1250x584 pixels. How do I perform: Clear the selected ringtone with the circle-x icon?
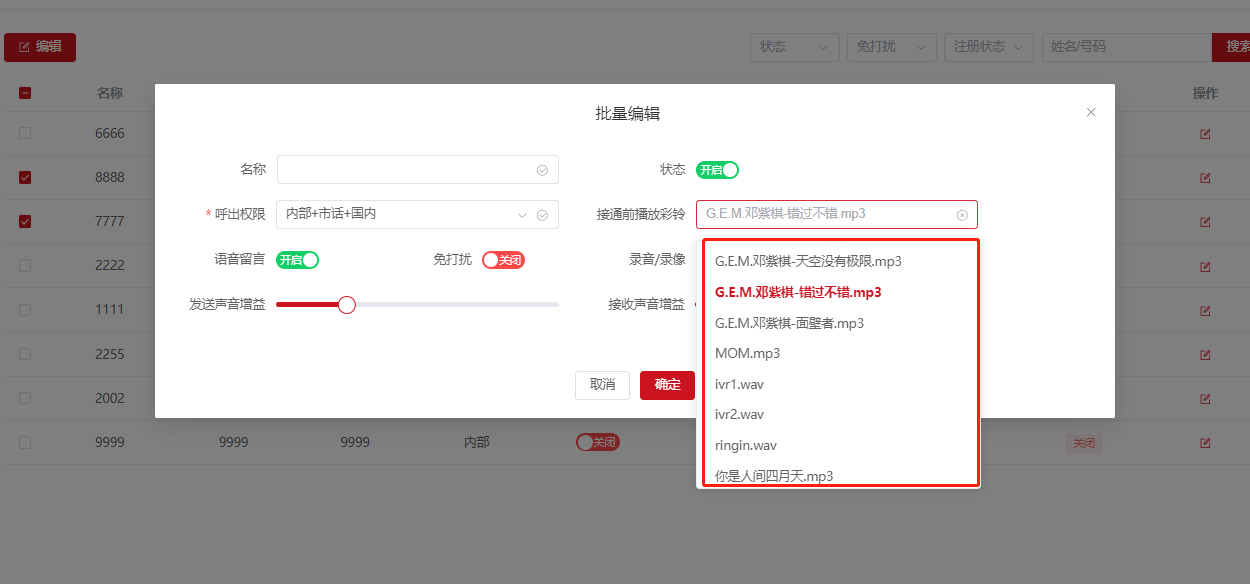[962, 215]
